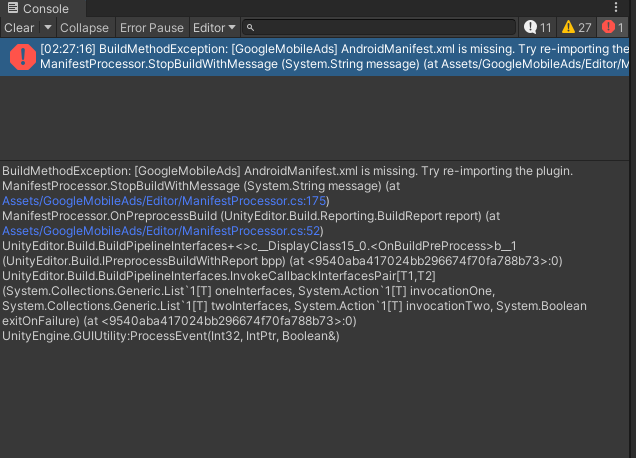This screenshot has height=458, width=636.
Task: Select the Console tab
Action: click(43, 8)
